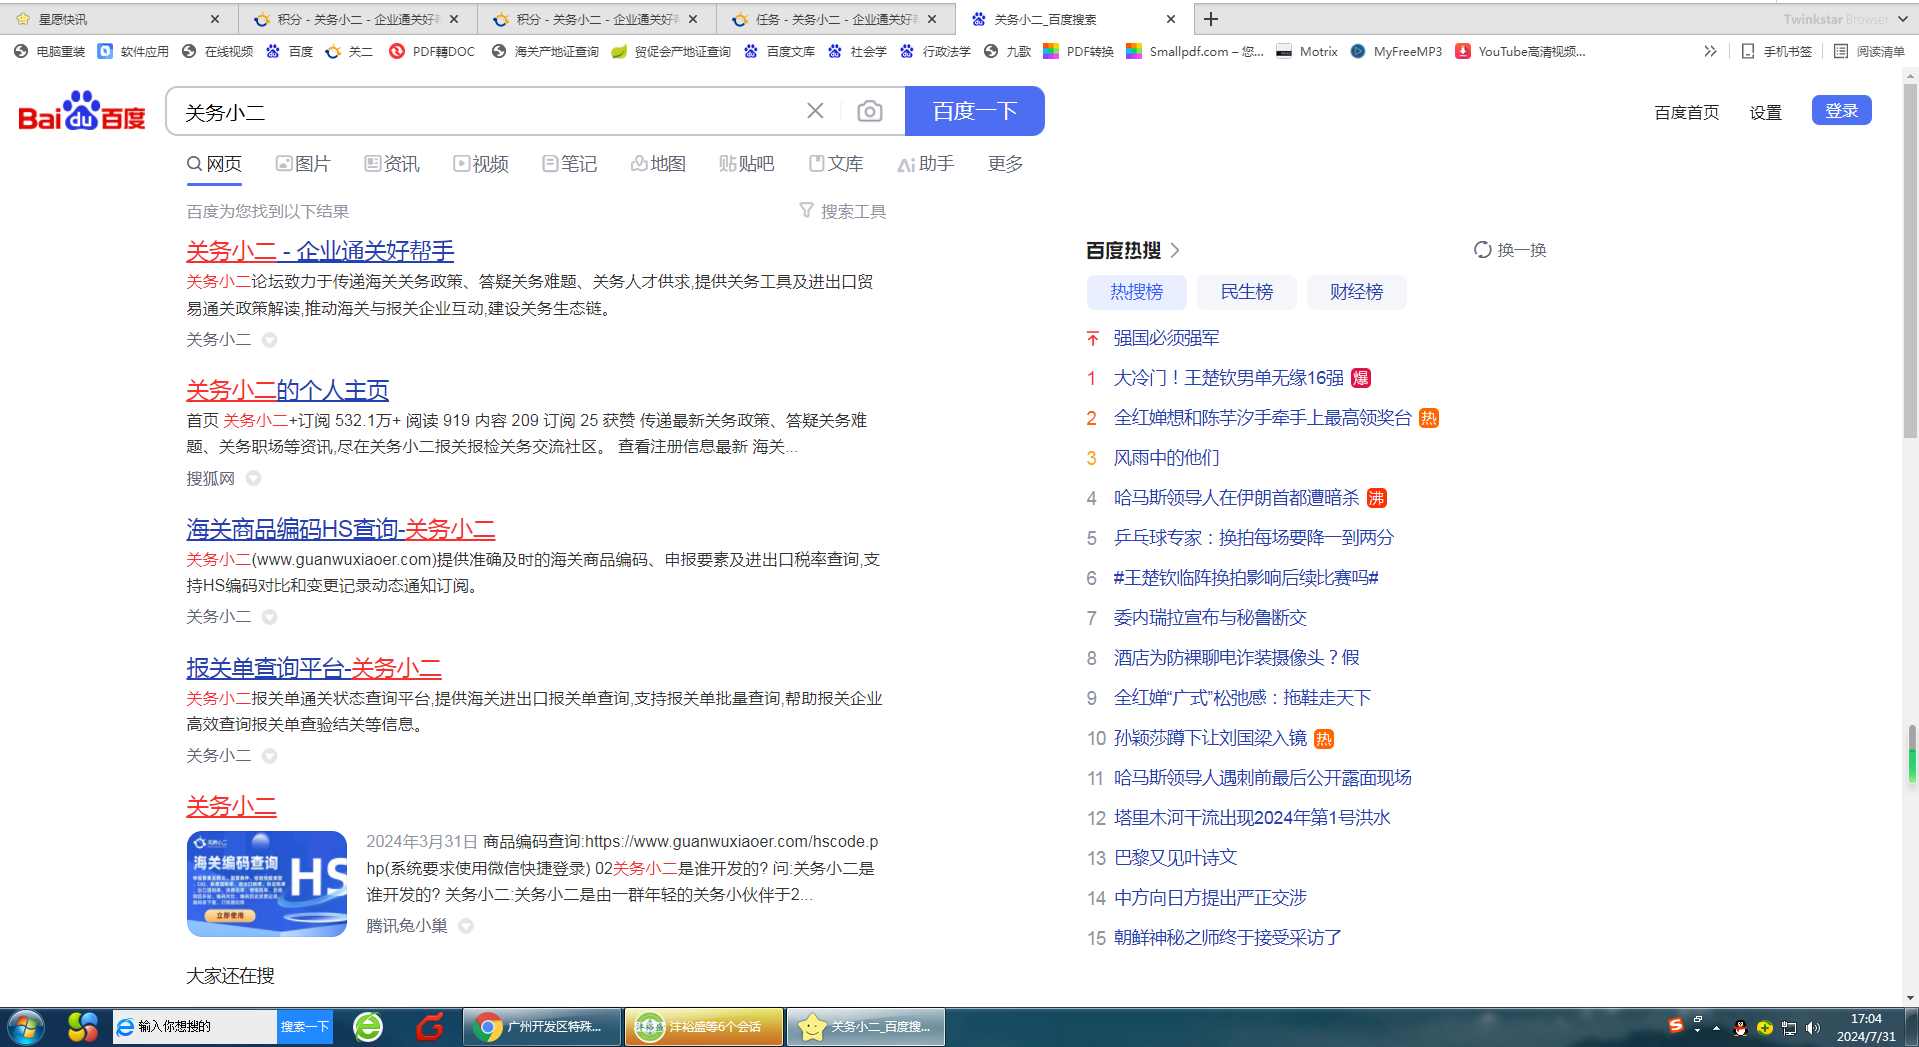Open MyFreeMP3 bookmark
The height and width of the screenshot is (1047, 1919).
pyautogui.click(x=1396, y=51)
